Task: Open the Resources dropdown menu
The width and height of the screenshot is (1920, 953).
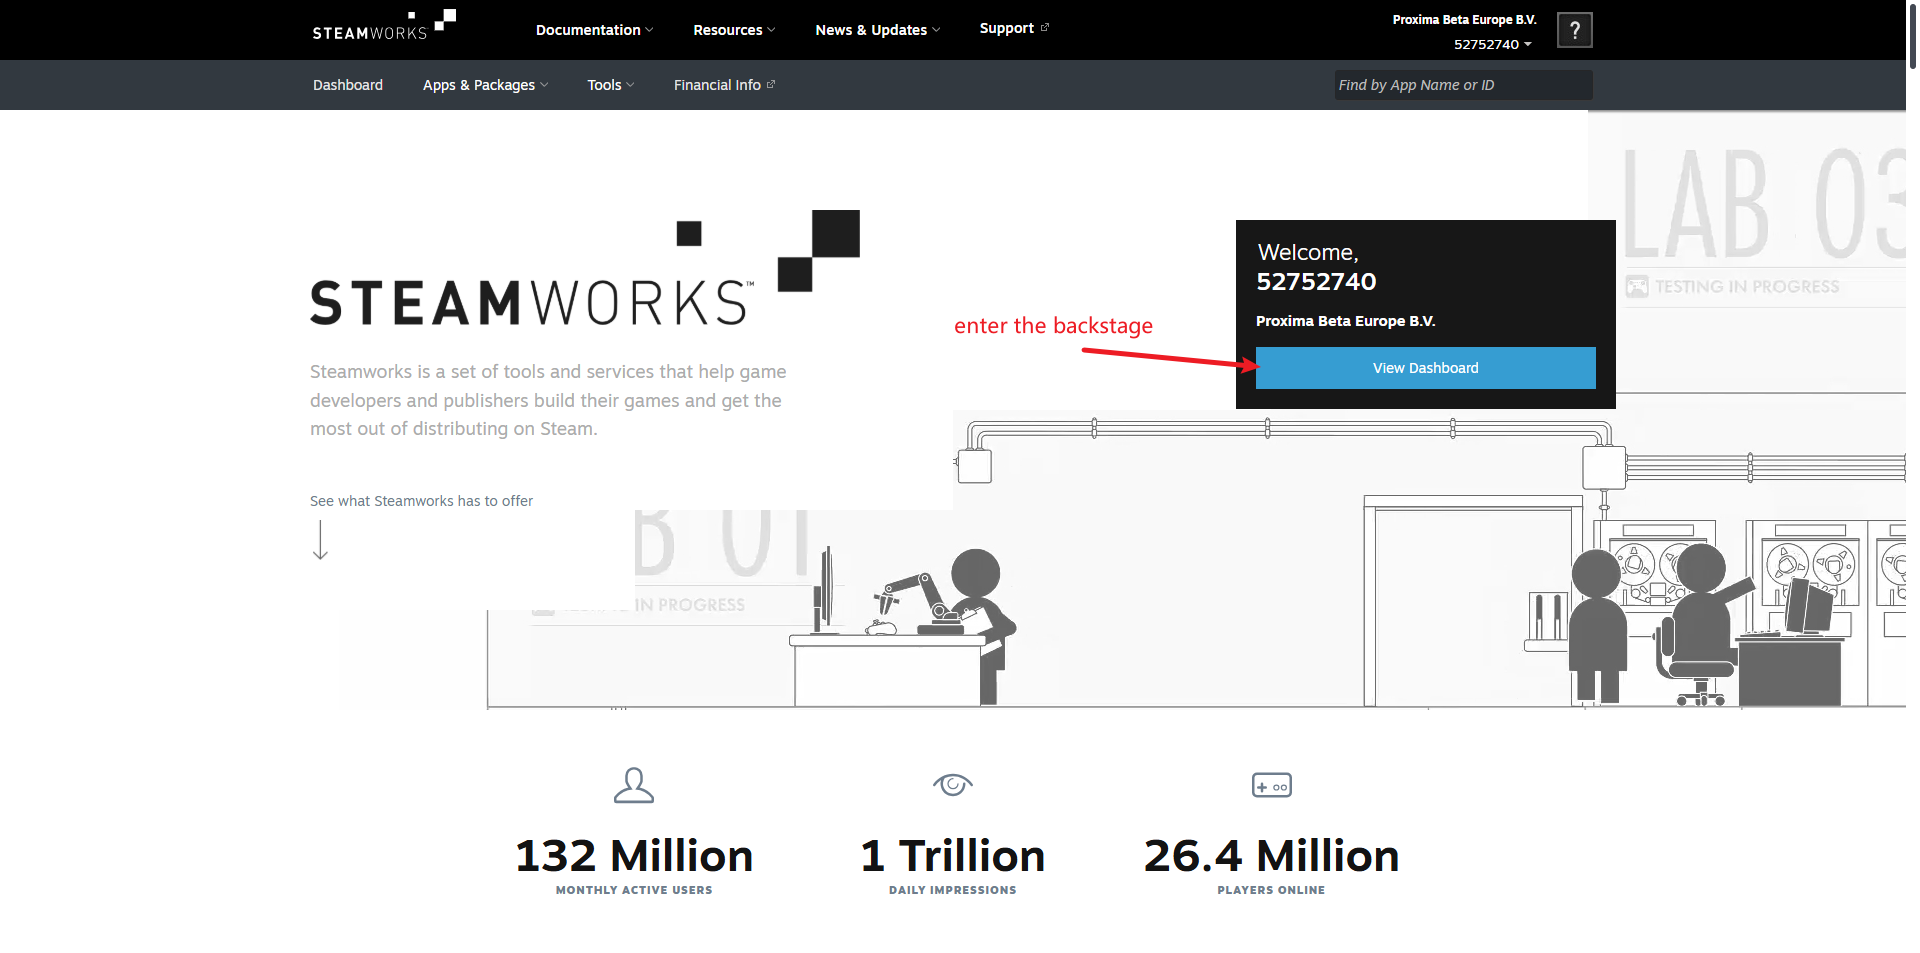Action: click(x=734, y=30)
